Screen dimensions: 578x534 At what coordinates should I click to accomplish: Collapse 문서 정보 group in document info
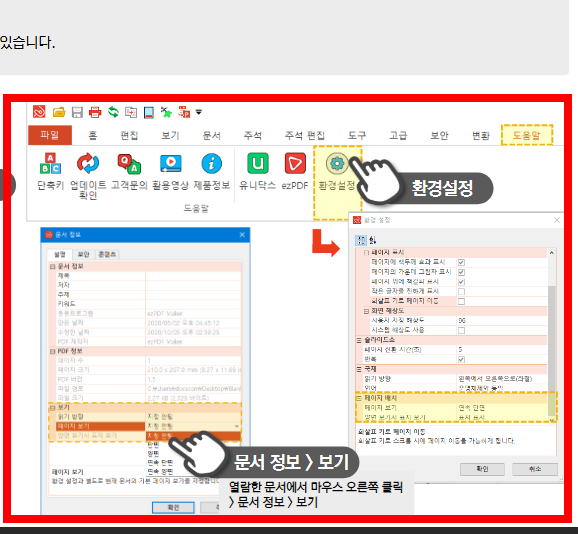[53, 266]
